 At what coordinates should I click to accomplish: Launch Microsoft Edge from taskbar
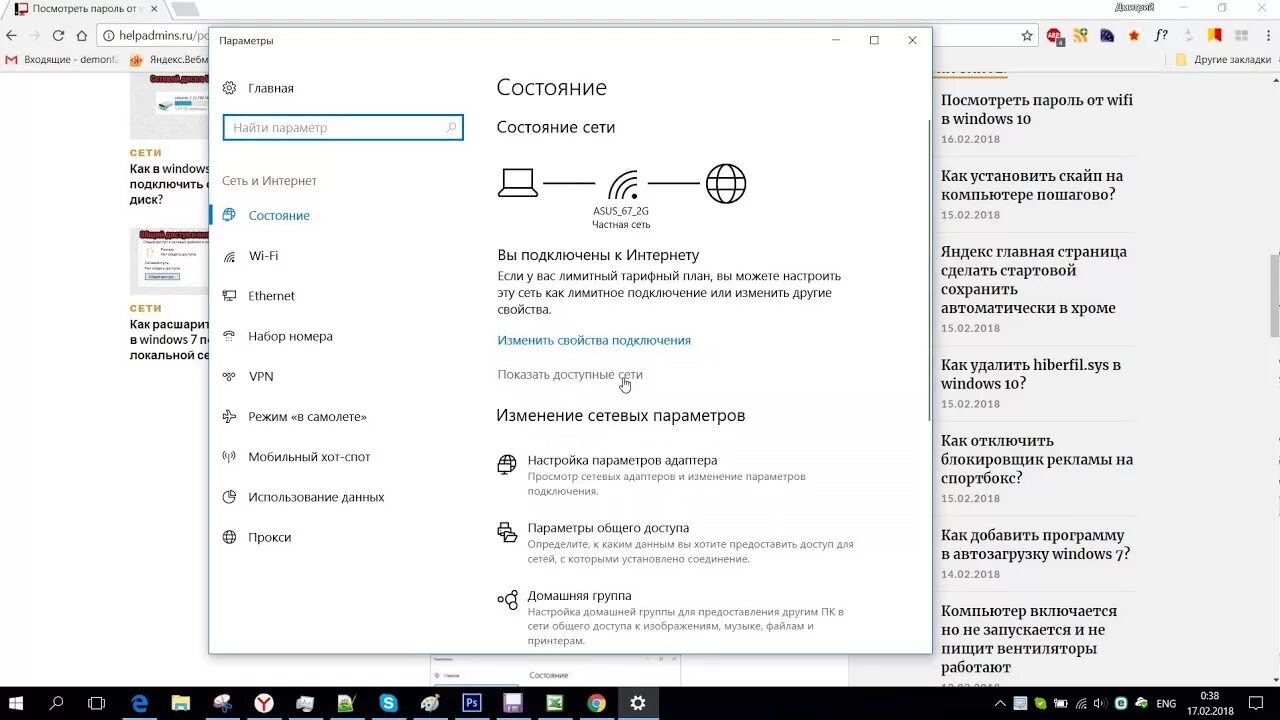point(139,703)
